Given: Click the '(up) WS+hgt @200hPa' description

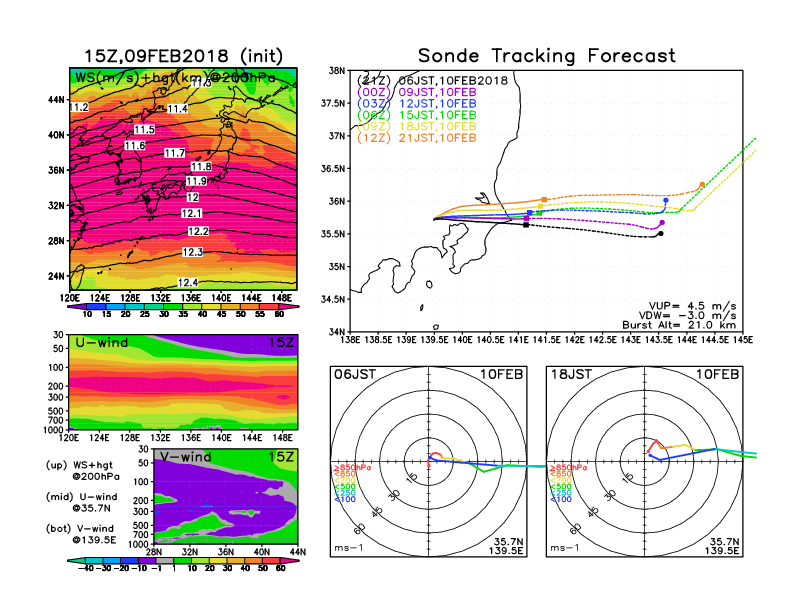Looking at the screenshot, I should (82, 471).
